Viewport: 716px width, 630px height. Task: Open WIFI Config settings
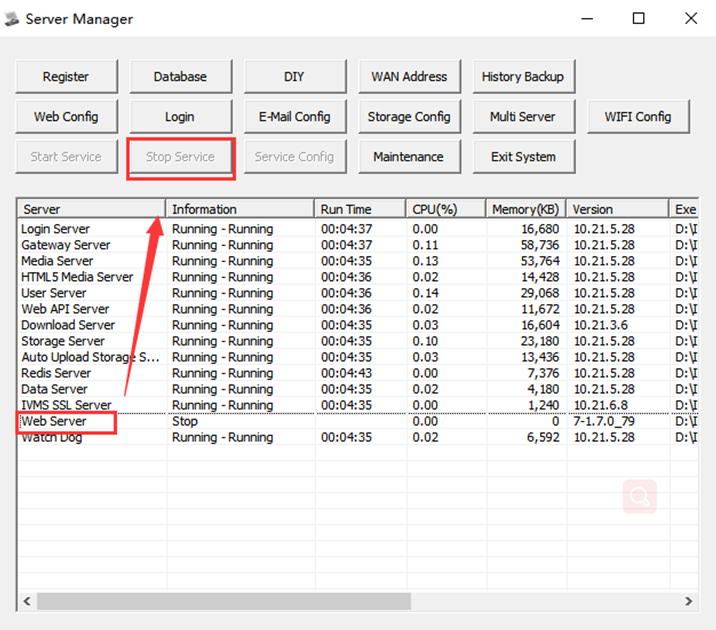tap(638, 117)
